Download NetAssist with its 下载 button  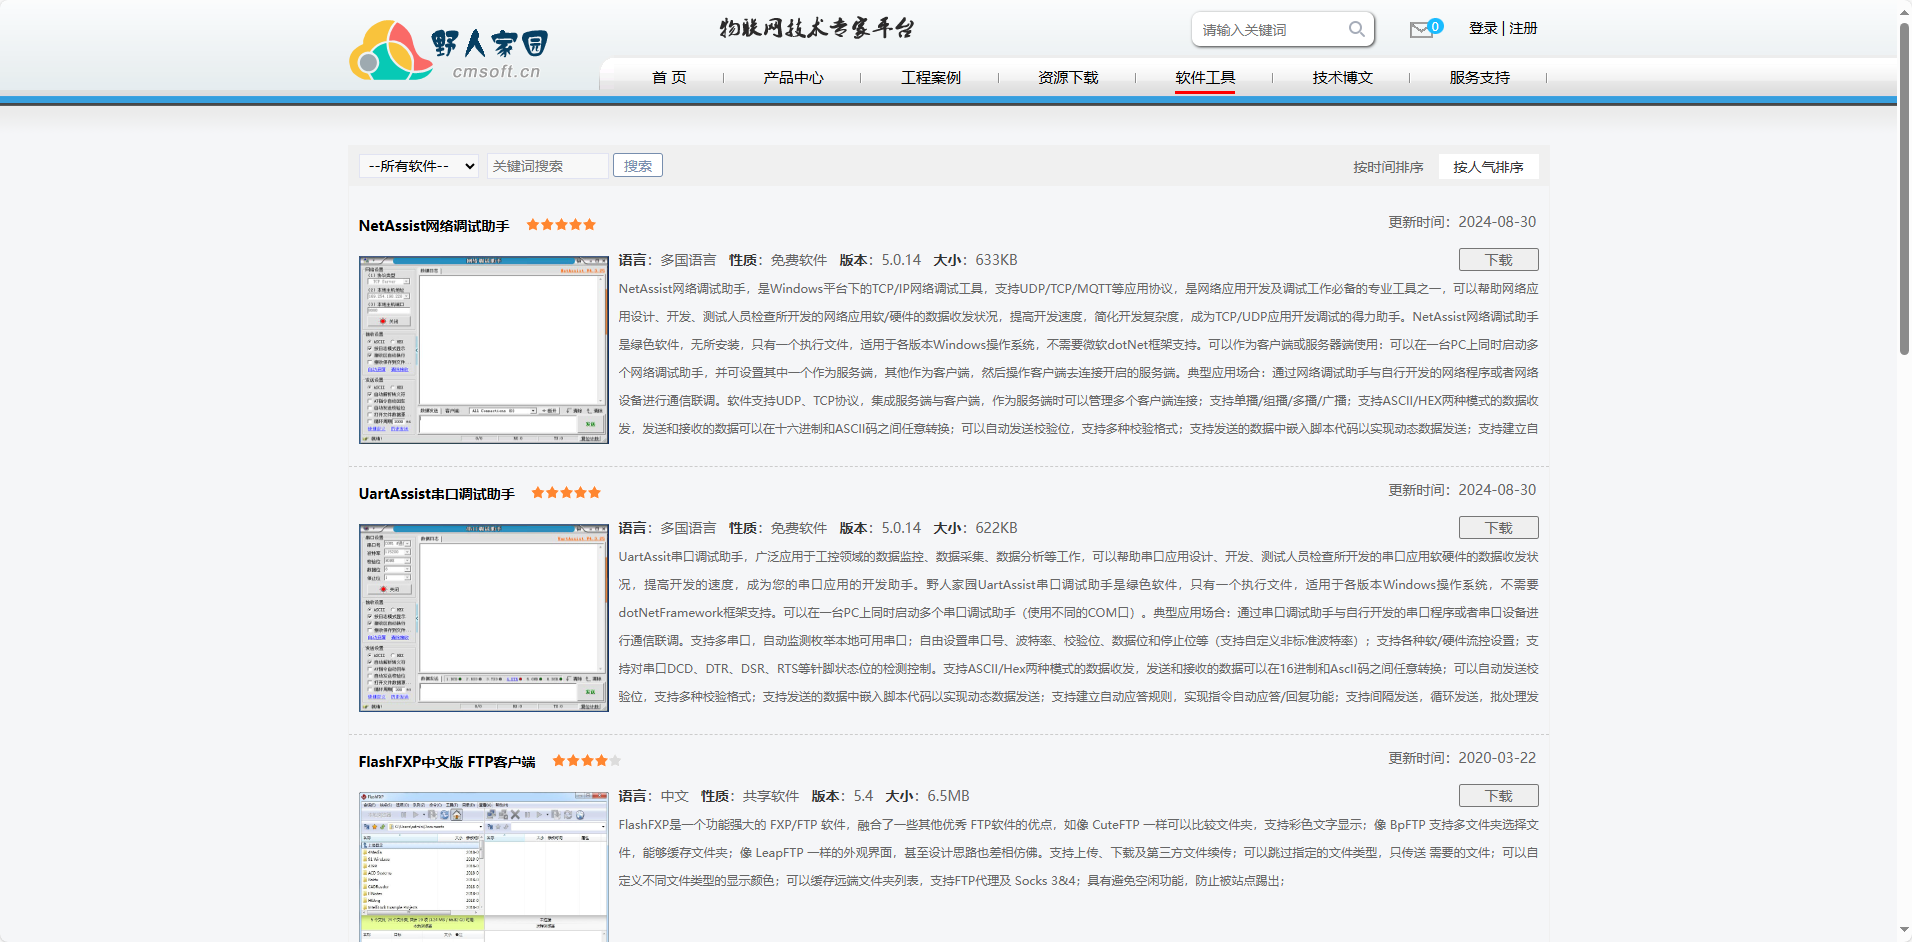tap(1498, 260)
